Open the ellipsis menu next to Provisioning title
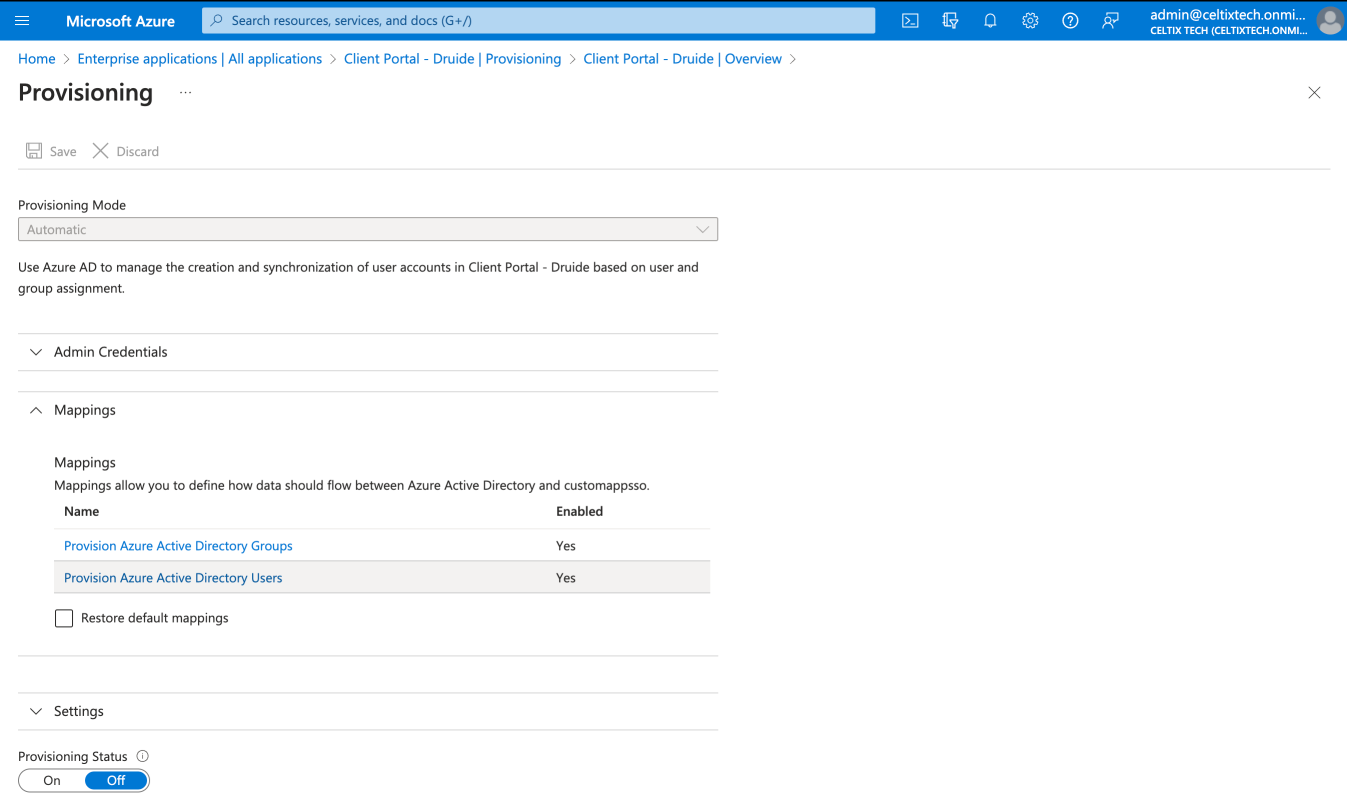 (185, 92)
